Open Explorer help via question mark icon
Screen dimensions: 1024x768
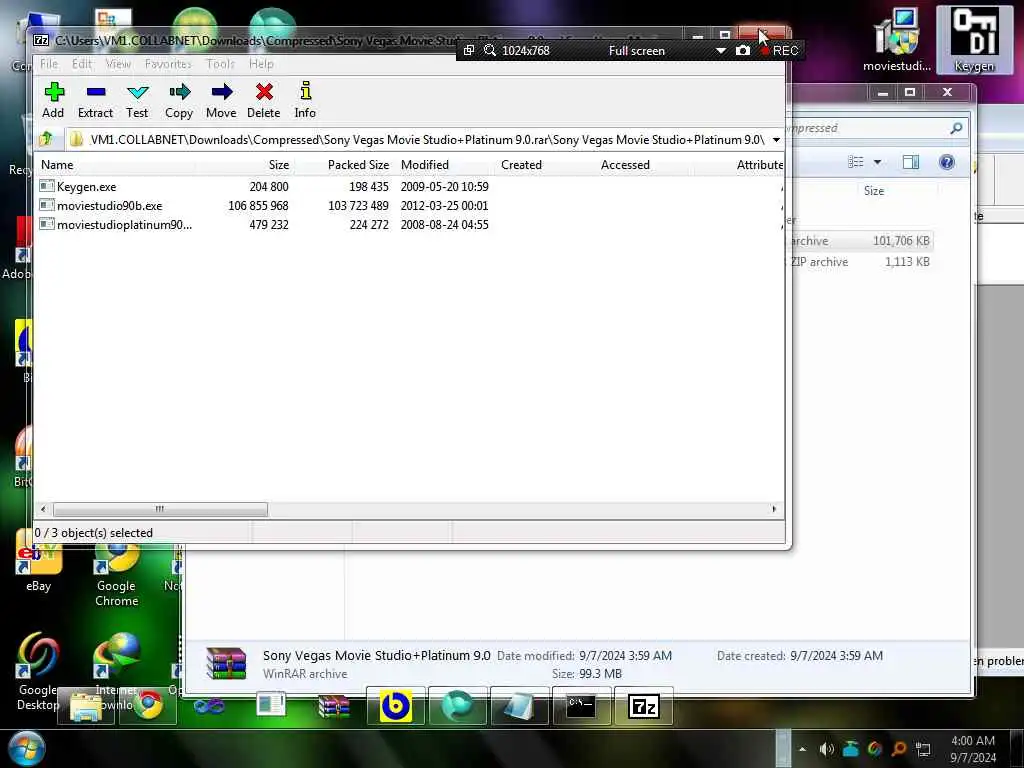pyautogui.click(x=947, y=162)
